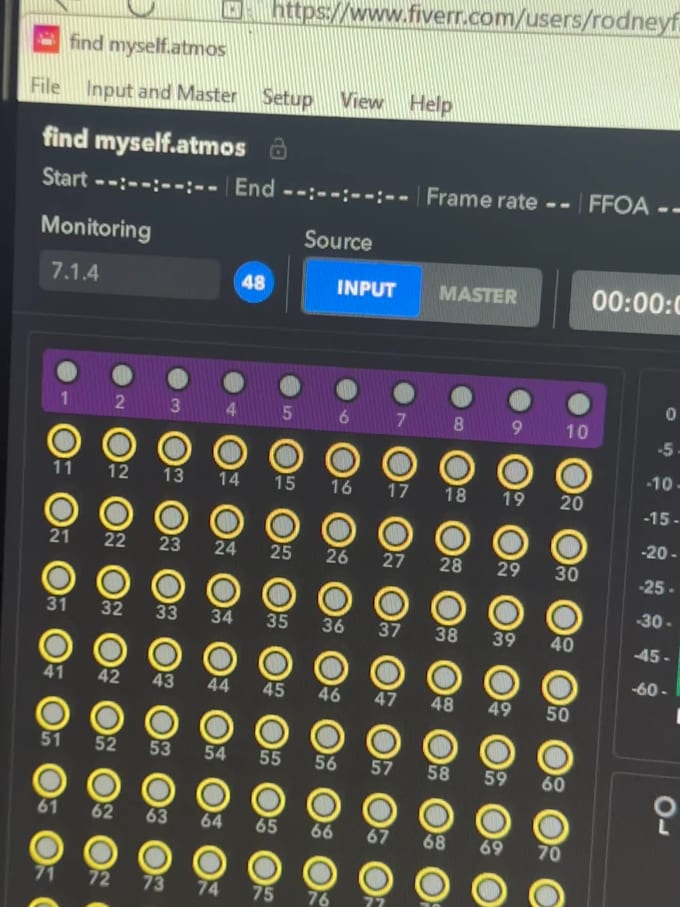
Task: Select bed input channel 6
Action: 346,389
